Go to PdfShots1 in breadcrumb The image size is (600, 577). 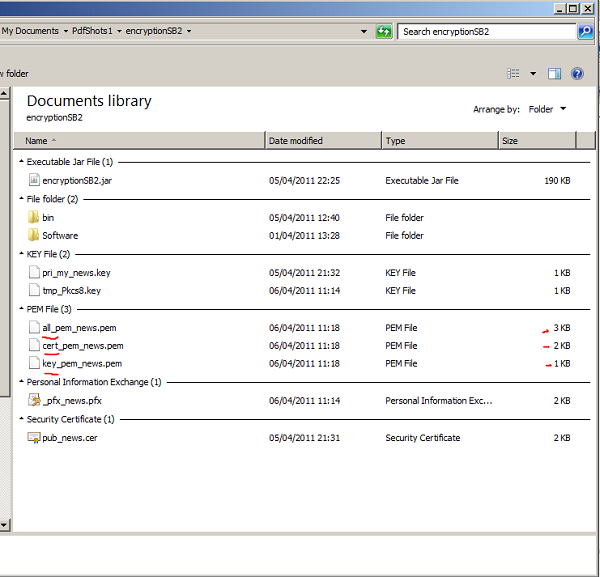click(x=92, y=31)
